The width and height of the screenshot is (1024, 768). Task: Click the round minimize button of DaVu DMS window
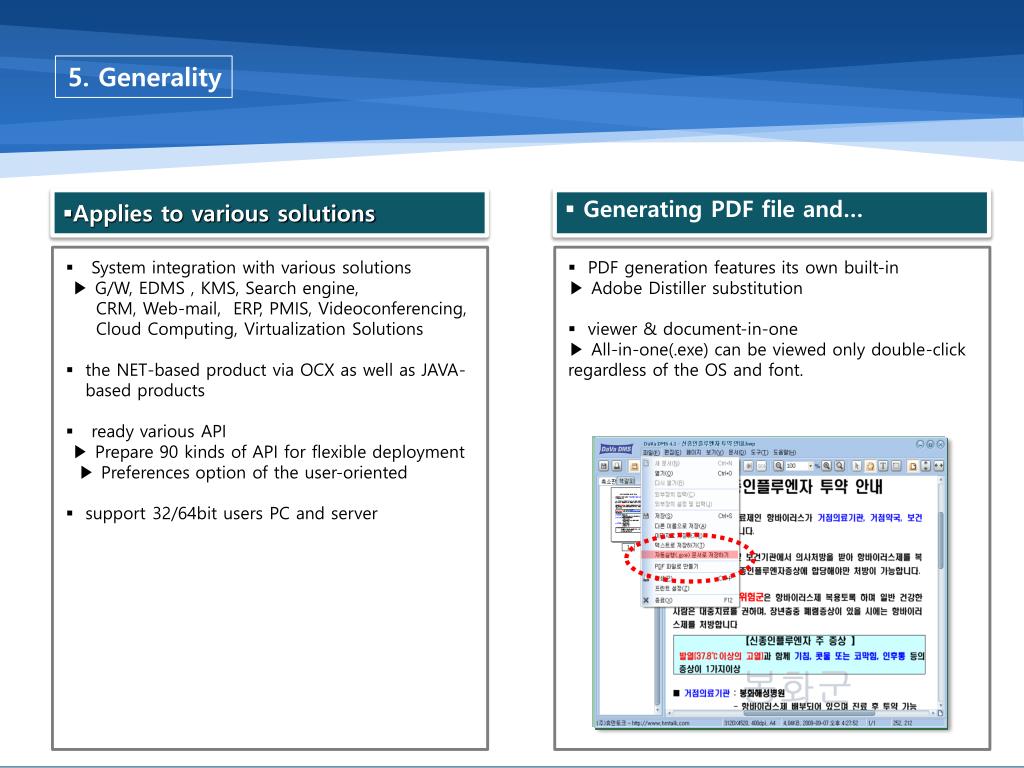click(920, 444)
